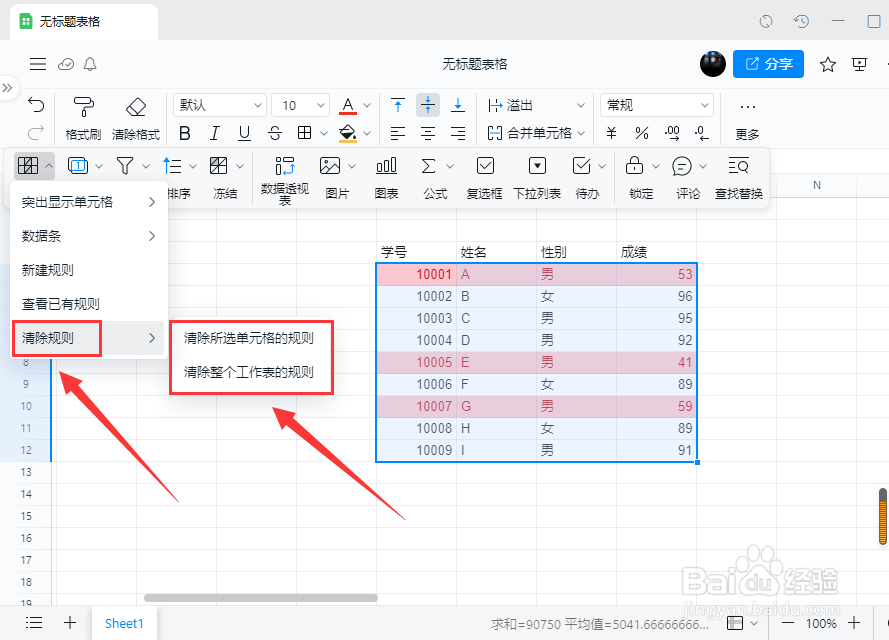
Task: Open the 常规 number format dropdown
Action: pos(655,104)
